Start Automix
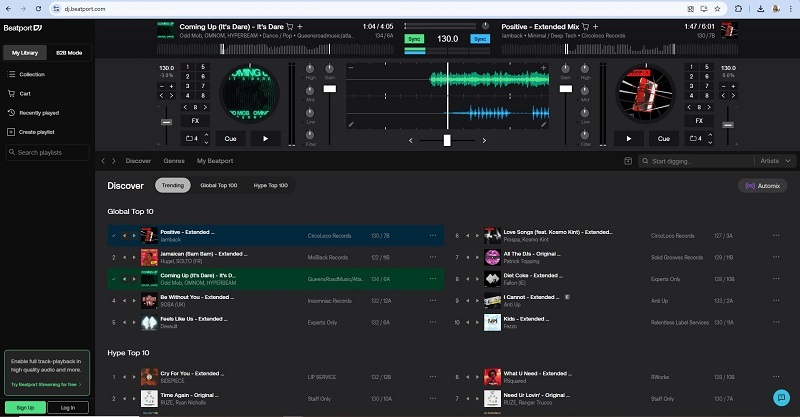The height and width of the screenshot is (417, 800). [763, 186]
